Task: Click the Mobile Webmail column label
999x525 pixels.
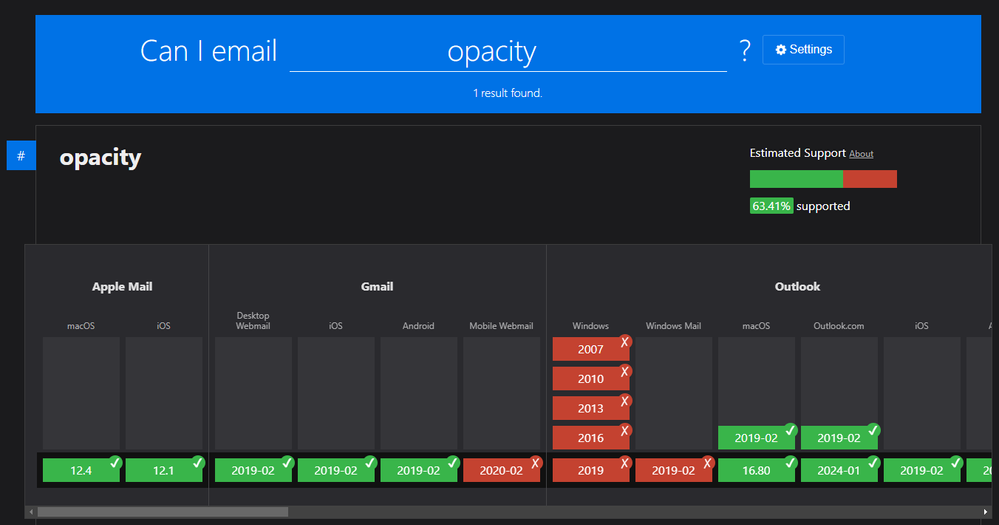Action: [501, 326]
